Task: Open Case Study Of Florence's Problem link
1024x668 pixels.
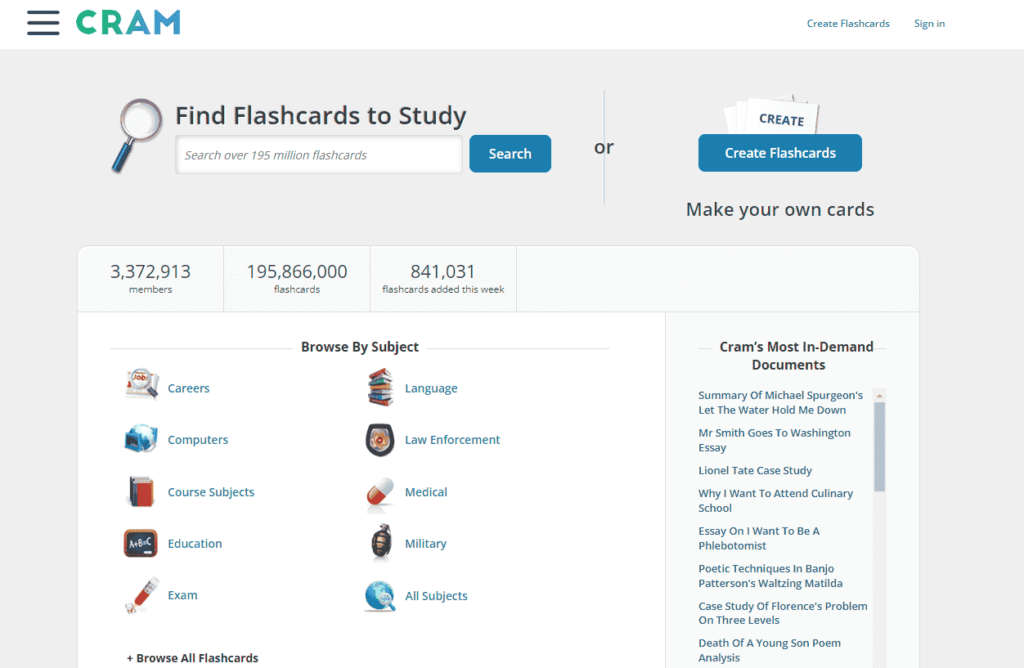Action: (782, 613)
